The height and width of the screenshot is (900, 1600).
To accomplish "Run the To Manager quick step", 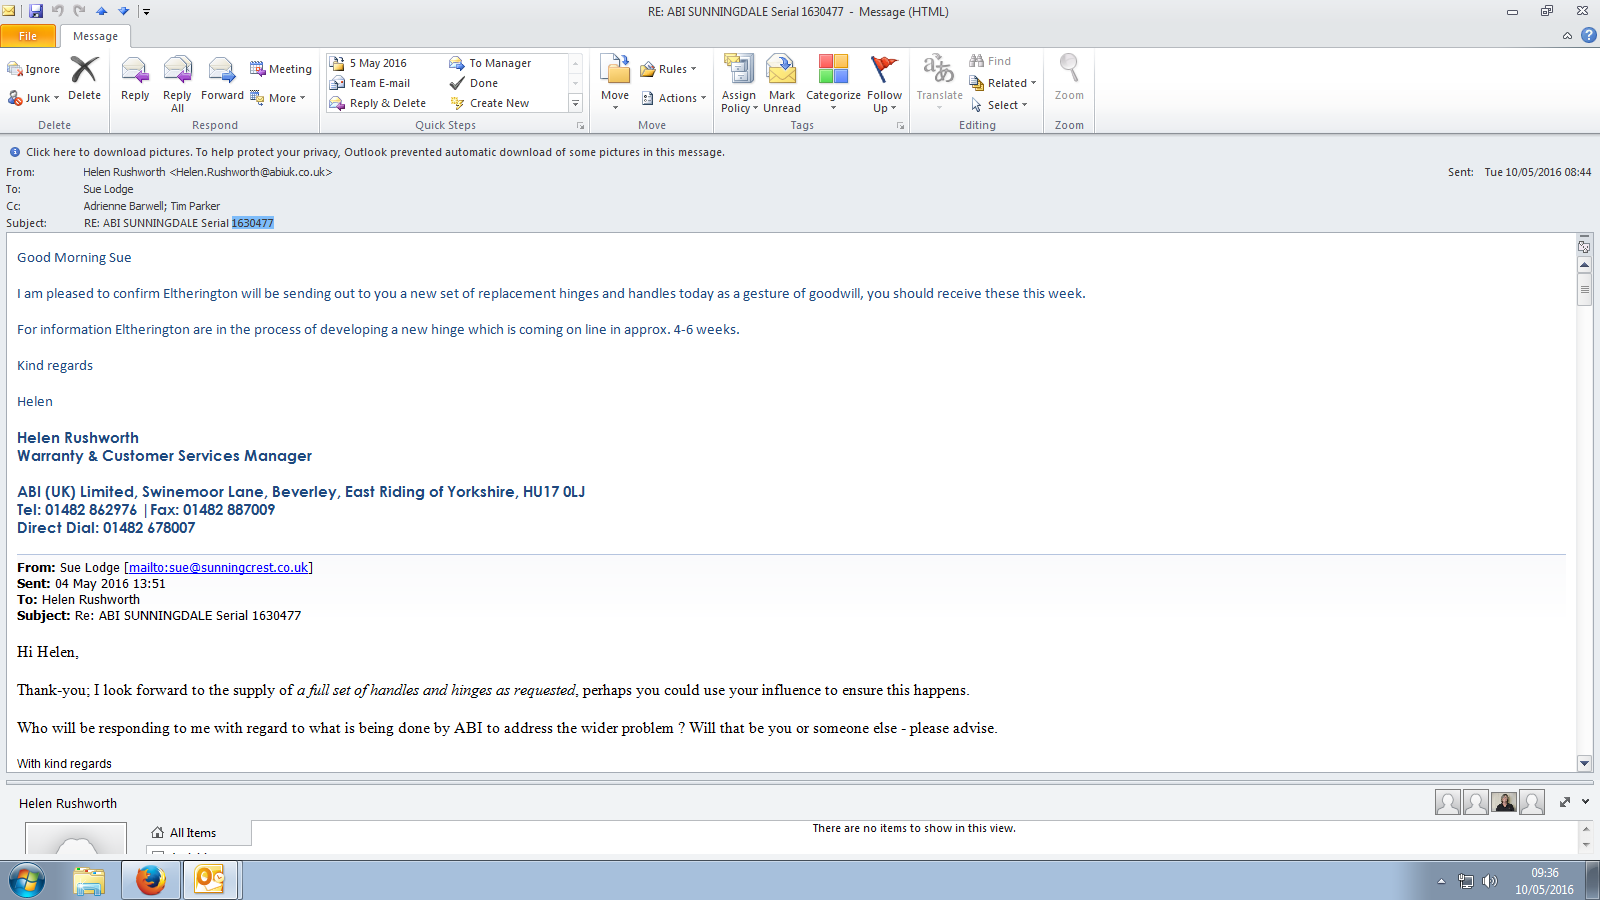I will point(490,63).
